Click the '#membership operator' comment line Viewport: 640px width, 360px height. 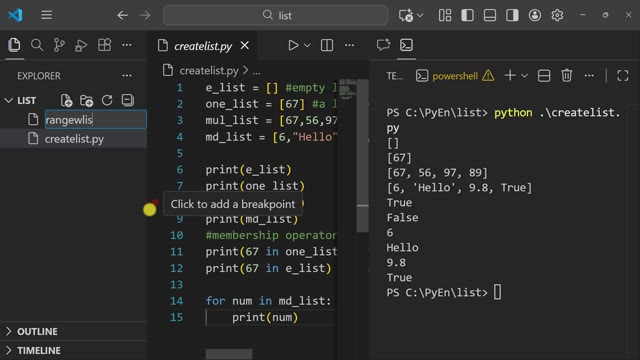click(x=271, y=235)
